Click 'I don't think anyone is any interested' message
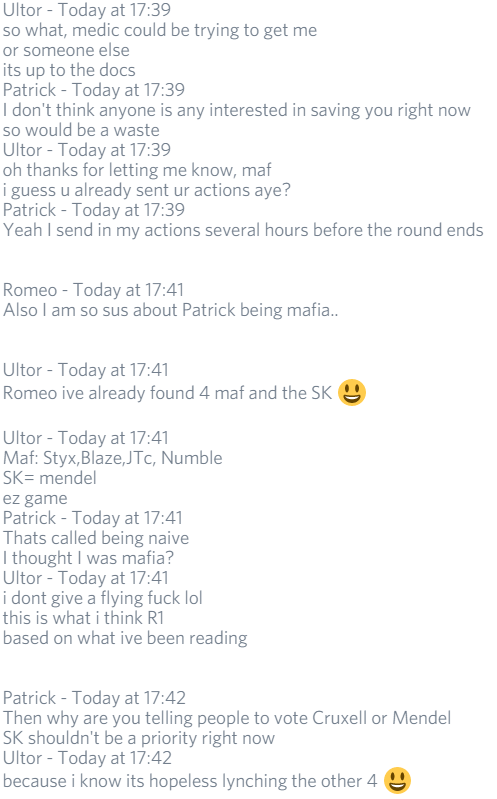Screen dimensions: 497x799 [x=237, y=110]
